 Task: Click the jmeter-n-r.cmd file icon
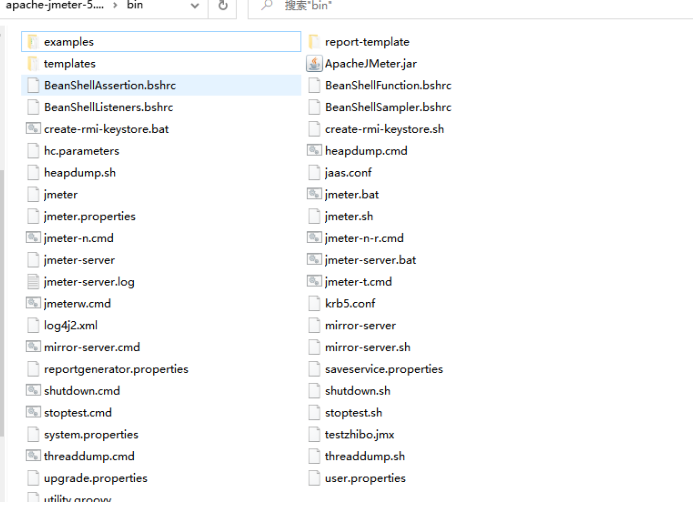click(x=314, y=238)
